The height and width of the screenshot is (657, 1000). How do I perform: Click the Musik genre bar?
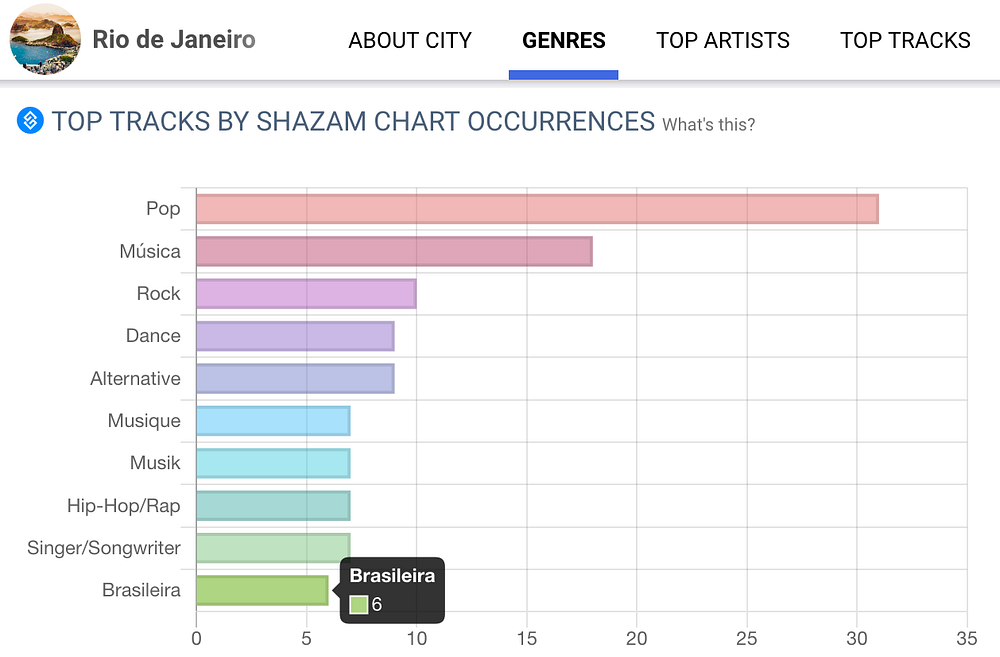273,463
